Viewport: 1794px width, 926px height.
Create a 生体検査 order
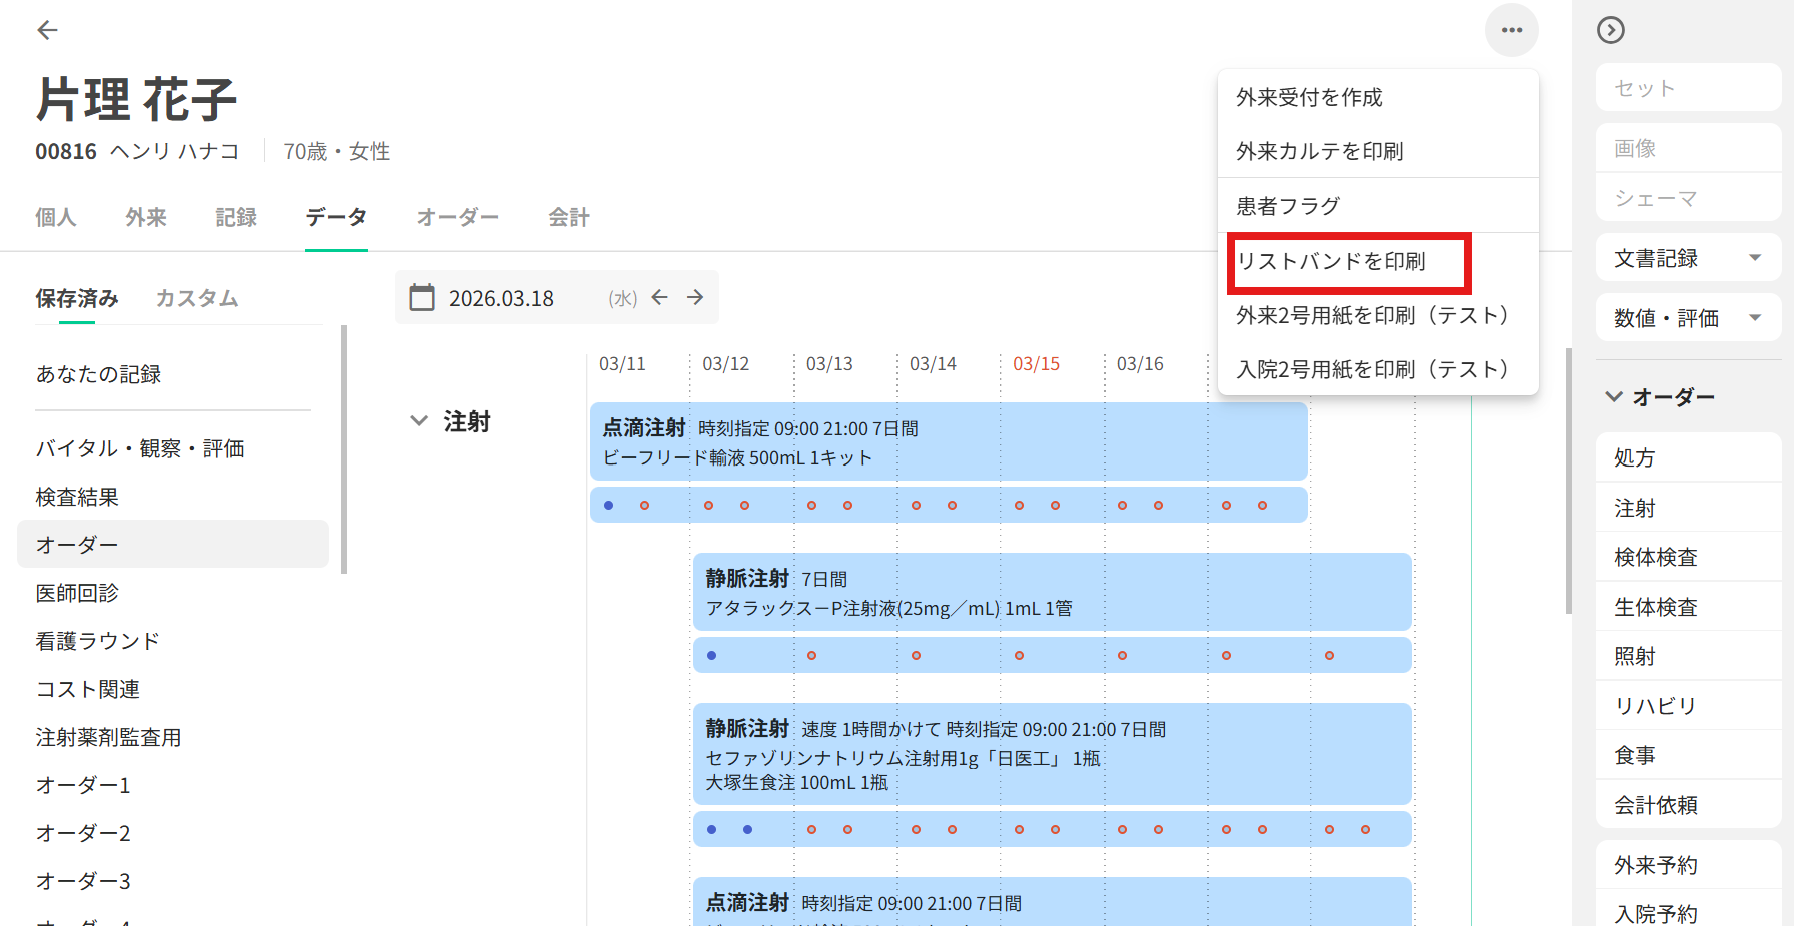(x=1689, y=607)
